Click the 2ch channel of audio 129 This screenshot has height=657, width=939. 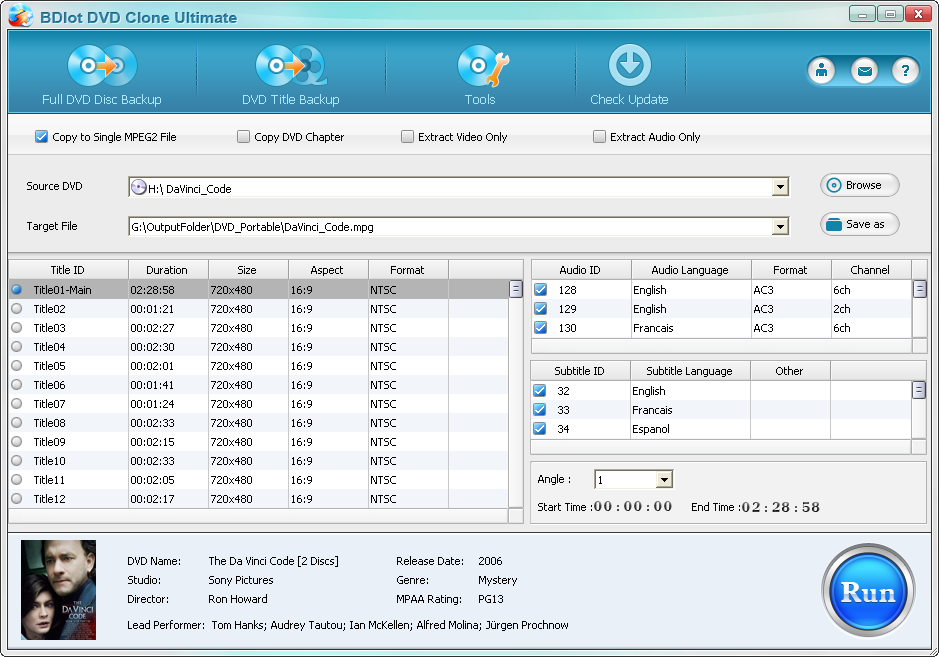pos(842,309)
